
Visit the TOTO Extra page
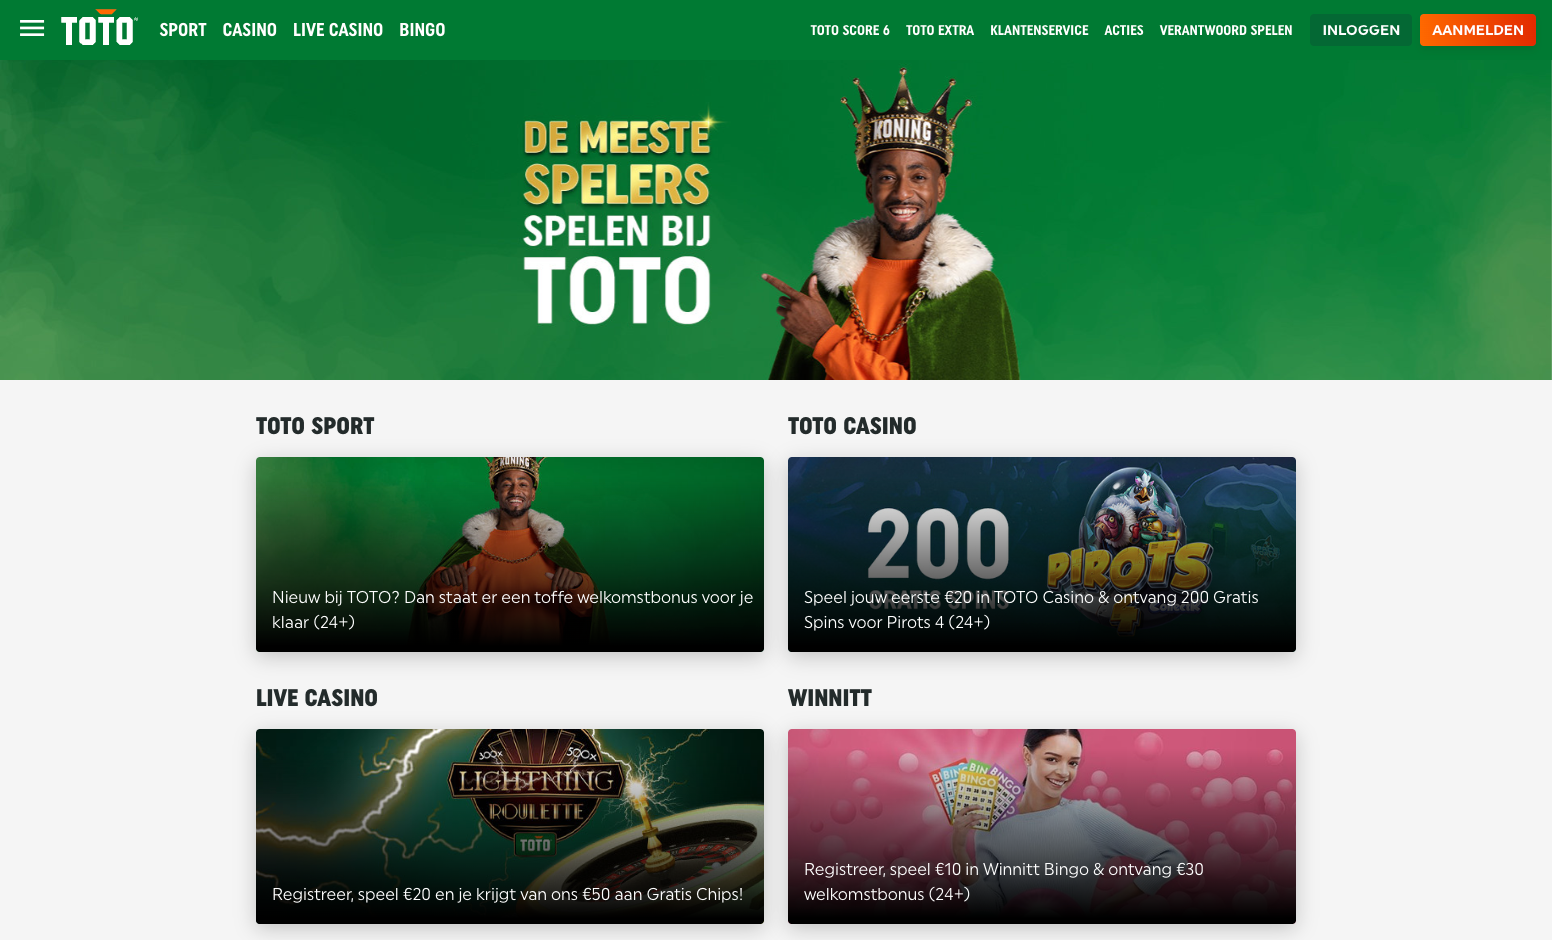[x=940, y=30]
